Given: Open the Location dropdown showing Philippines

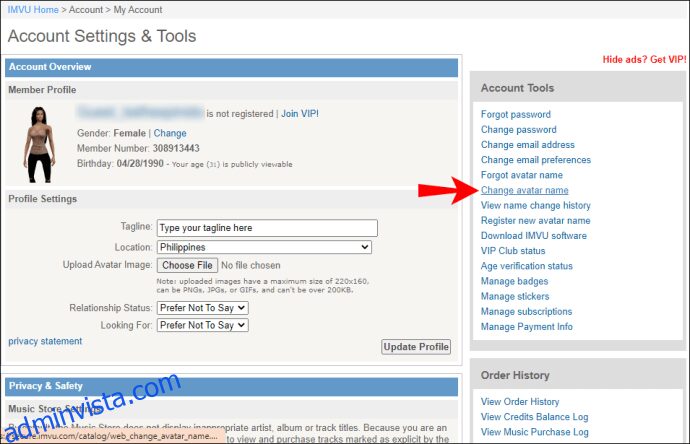Looking at the screenshot, I should [264, 247].
